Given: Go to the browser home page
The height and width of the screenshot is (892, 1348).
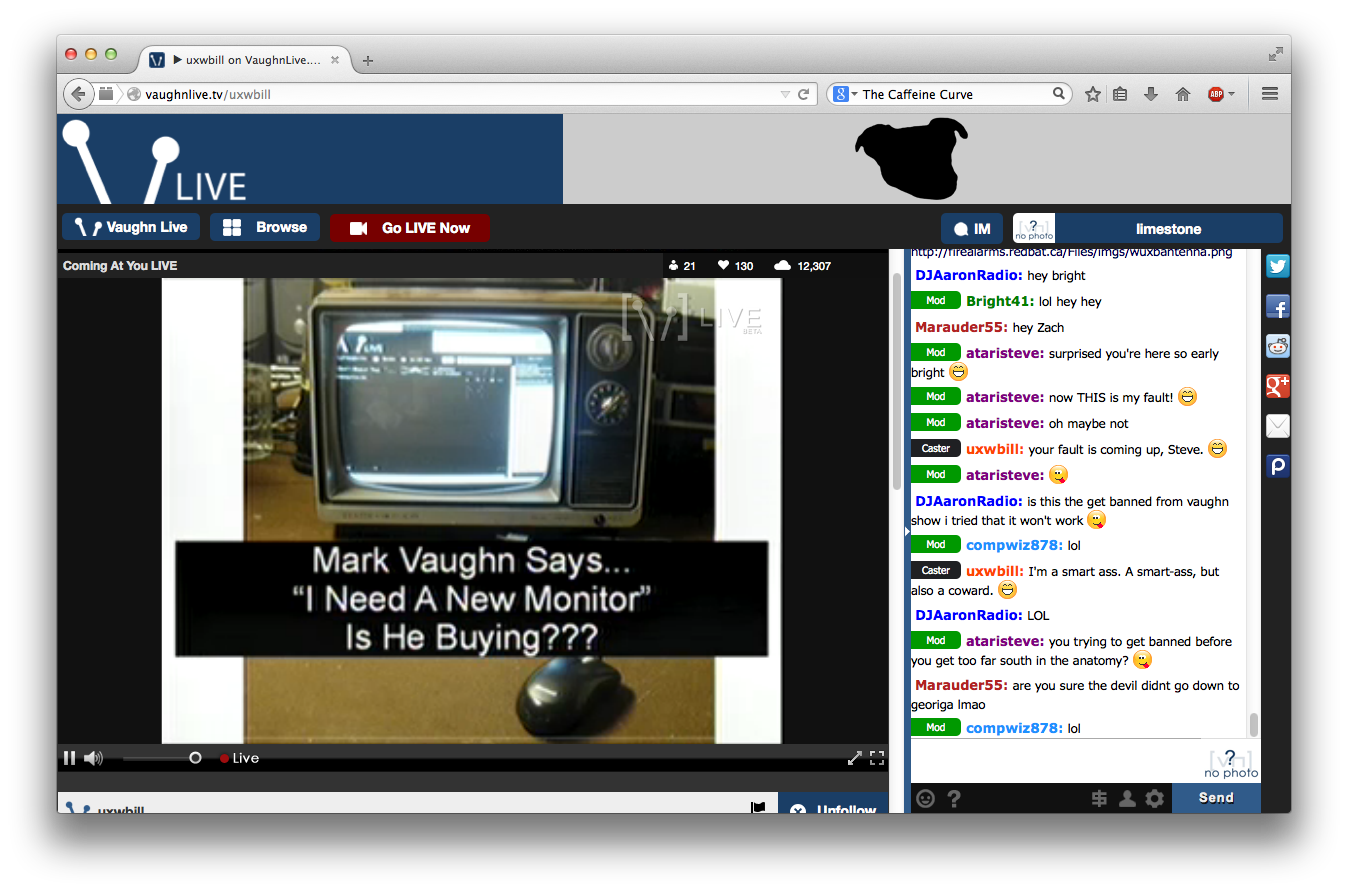Looking at the screenshot, I should (1183, 94).
